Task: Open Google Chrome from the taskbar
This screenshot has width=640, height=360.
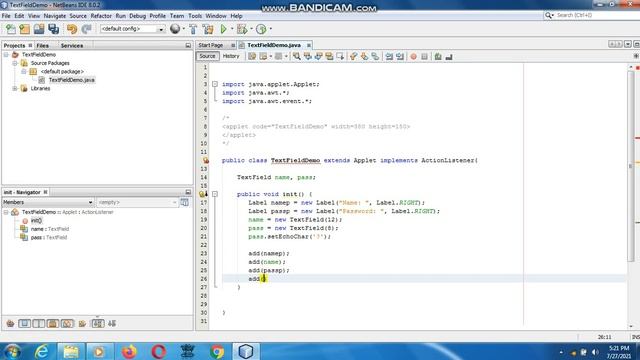Action: click(x=217, y=351)
